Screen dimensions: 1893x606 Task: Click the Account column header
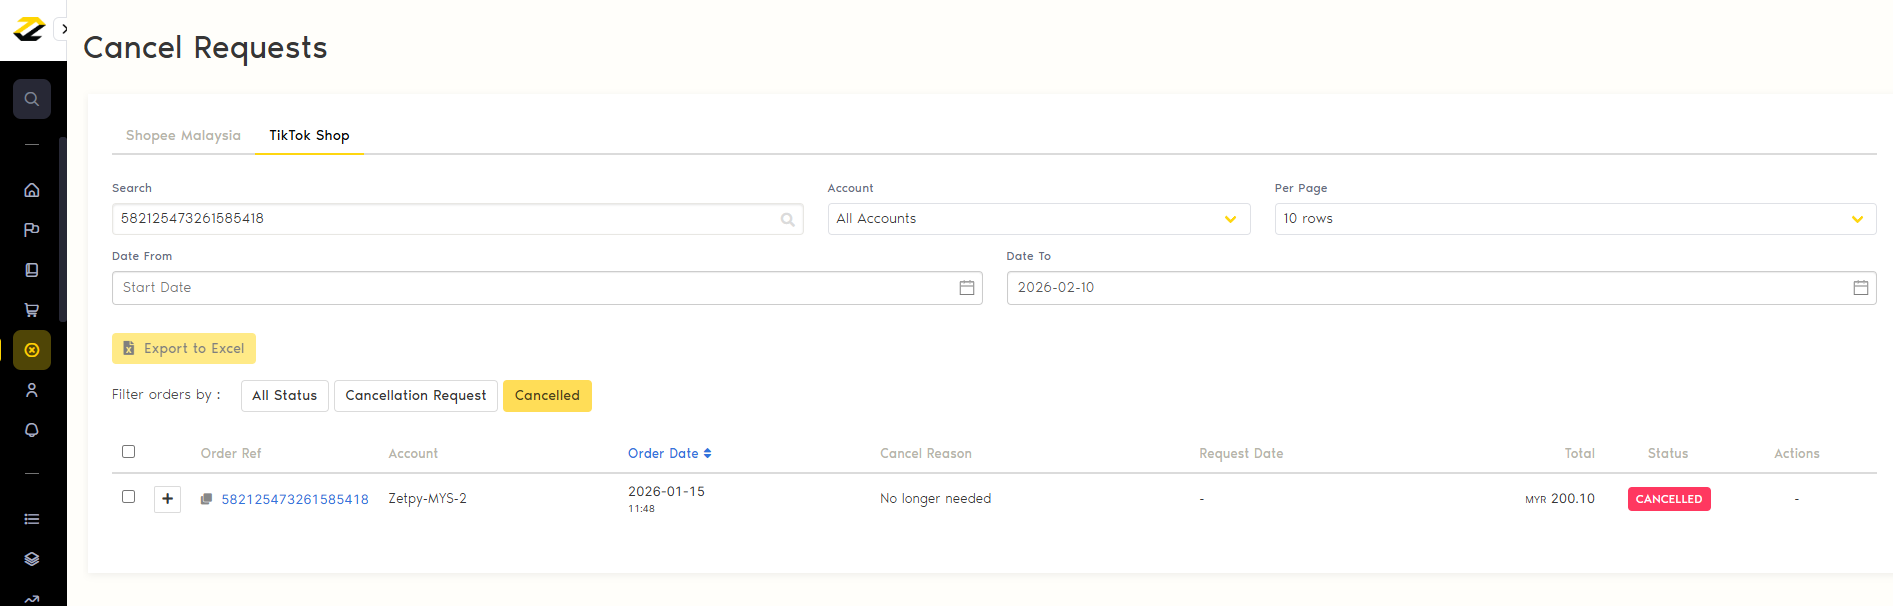(x=413, y=453)
